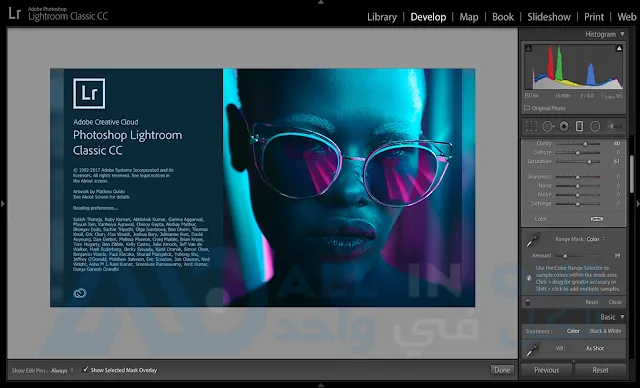Click the shadow clipping indicator in histogram
640x388 pixels.
click(528, 48)
